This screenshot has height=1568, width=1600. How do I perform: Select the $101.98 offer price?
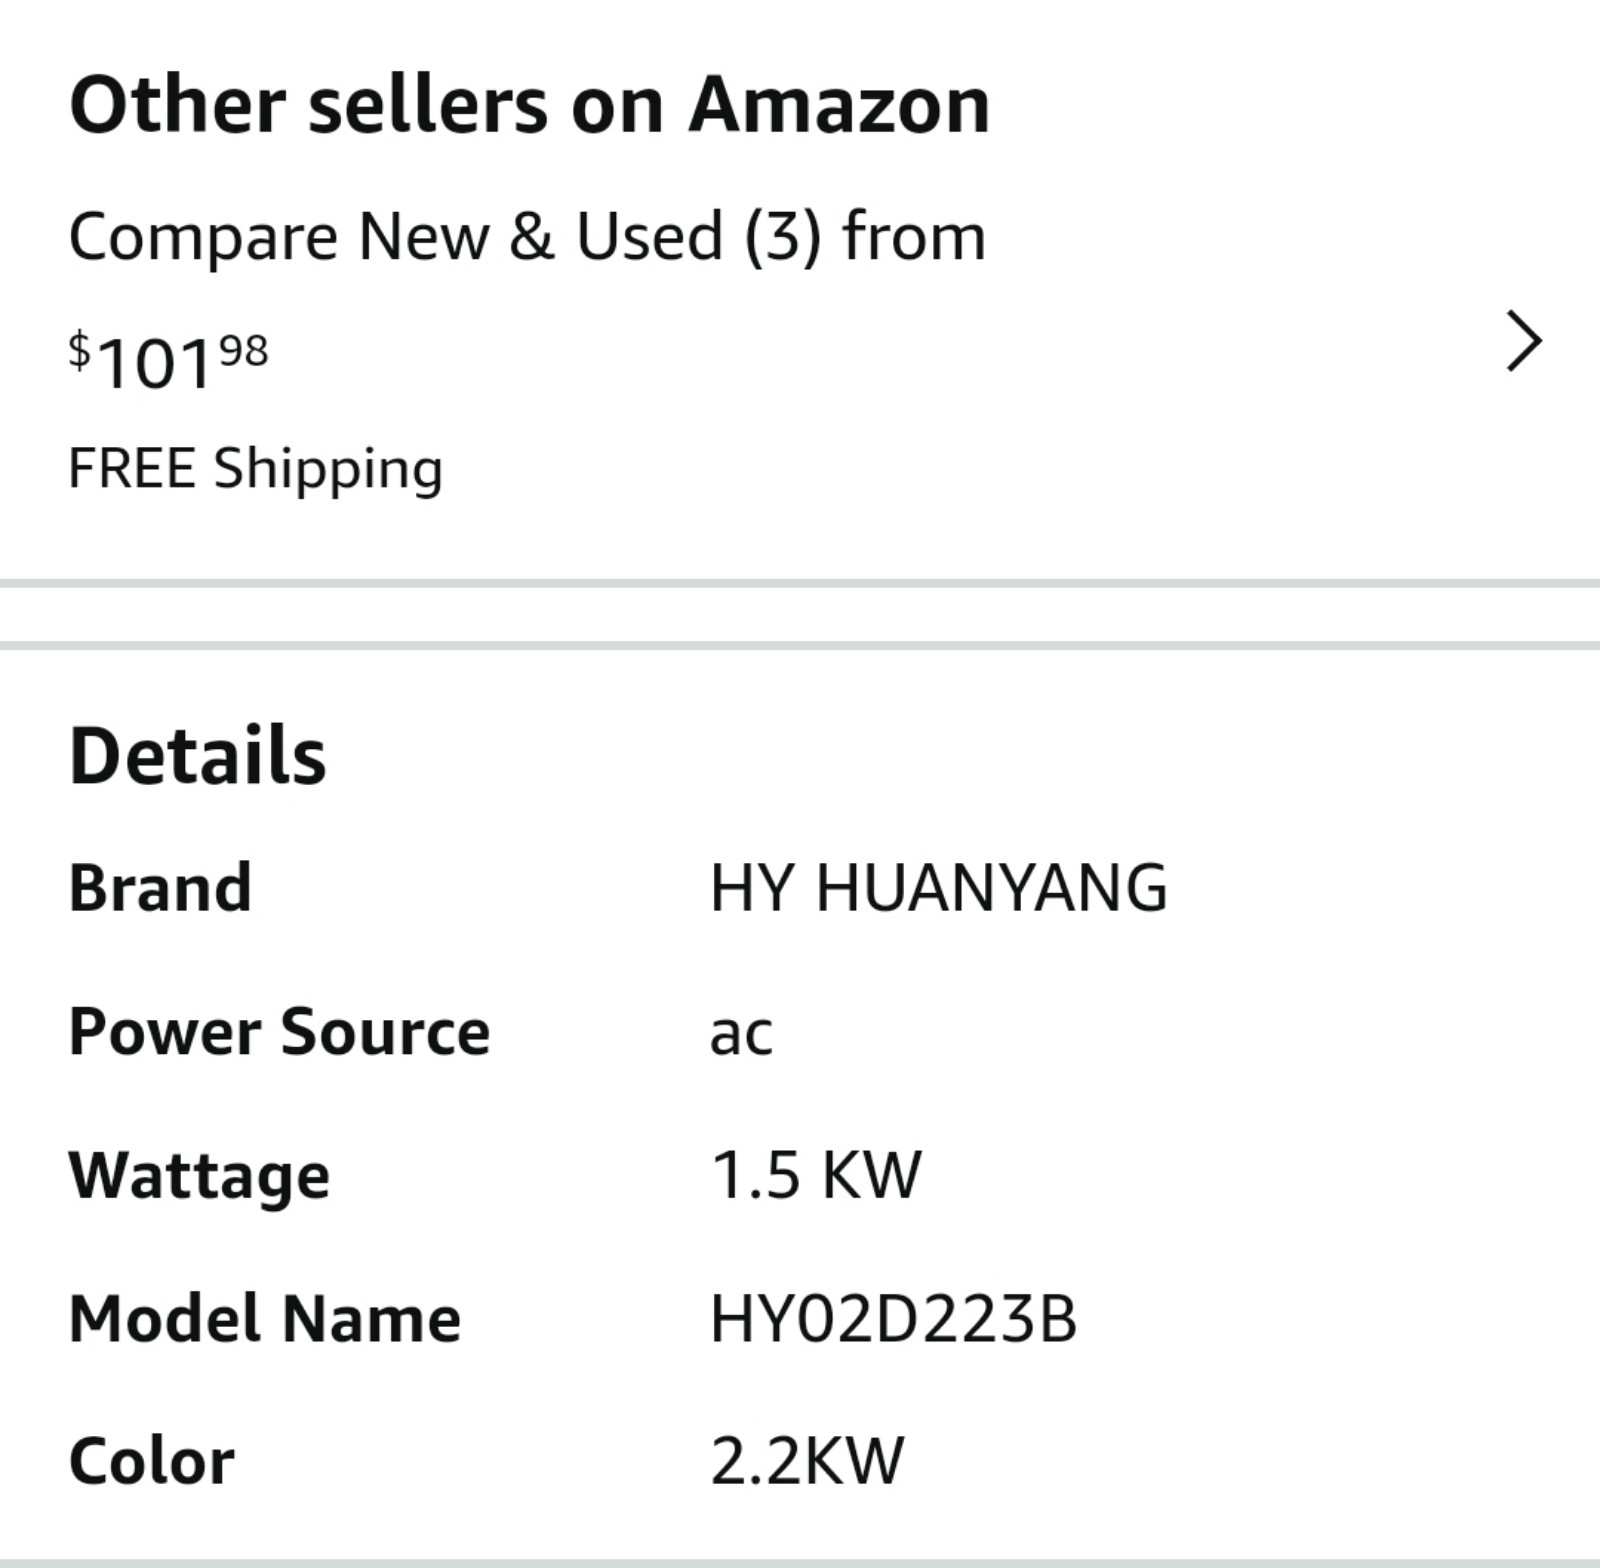point(168,361)
